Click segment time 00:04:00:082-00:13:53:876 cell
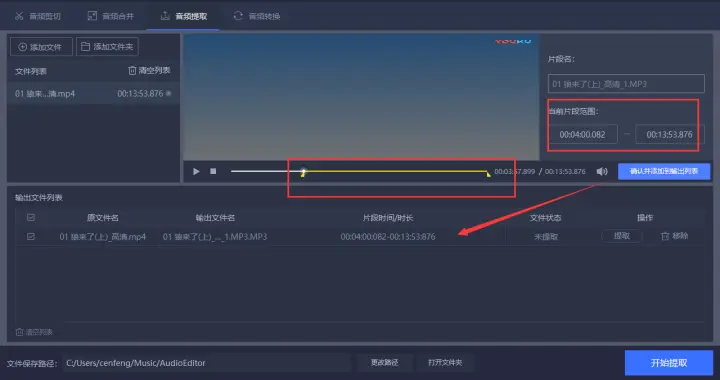720x380 pixels. (x=388, y=237)
